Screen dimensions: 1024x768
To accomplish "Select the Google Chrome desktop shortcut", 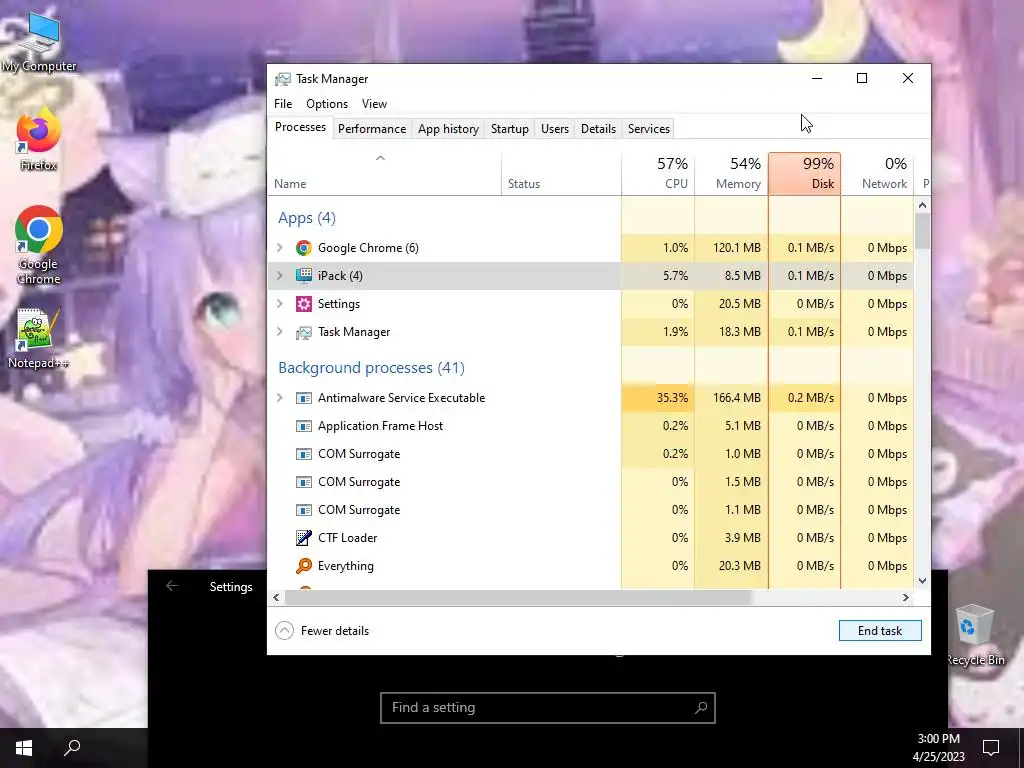I will [x=39, y=246].
